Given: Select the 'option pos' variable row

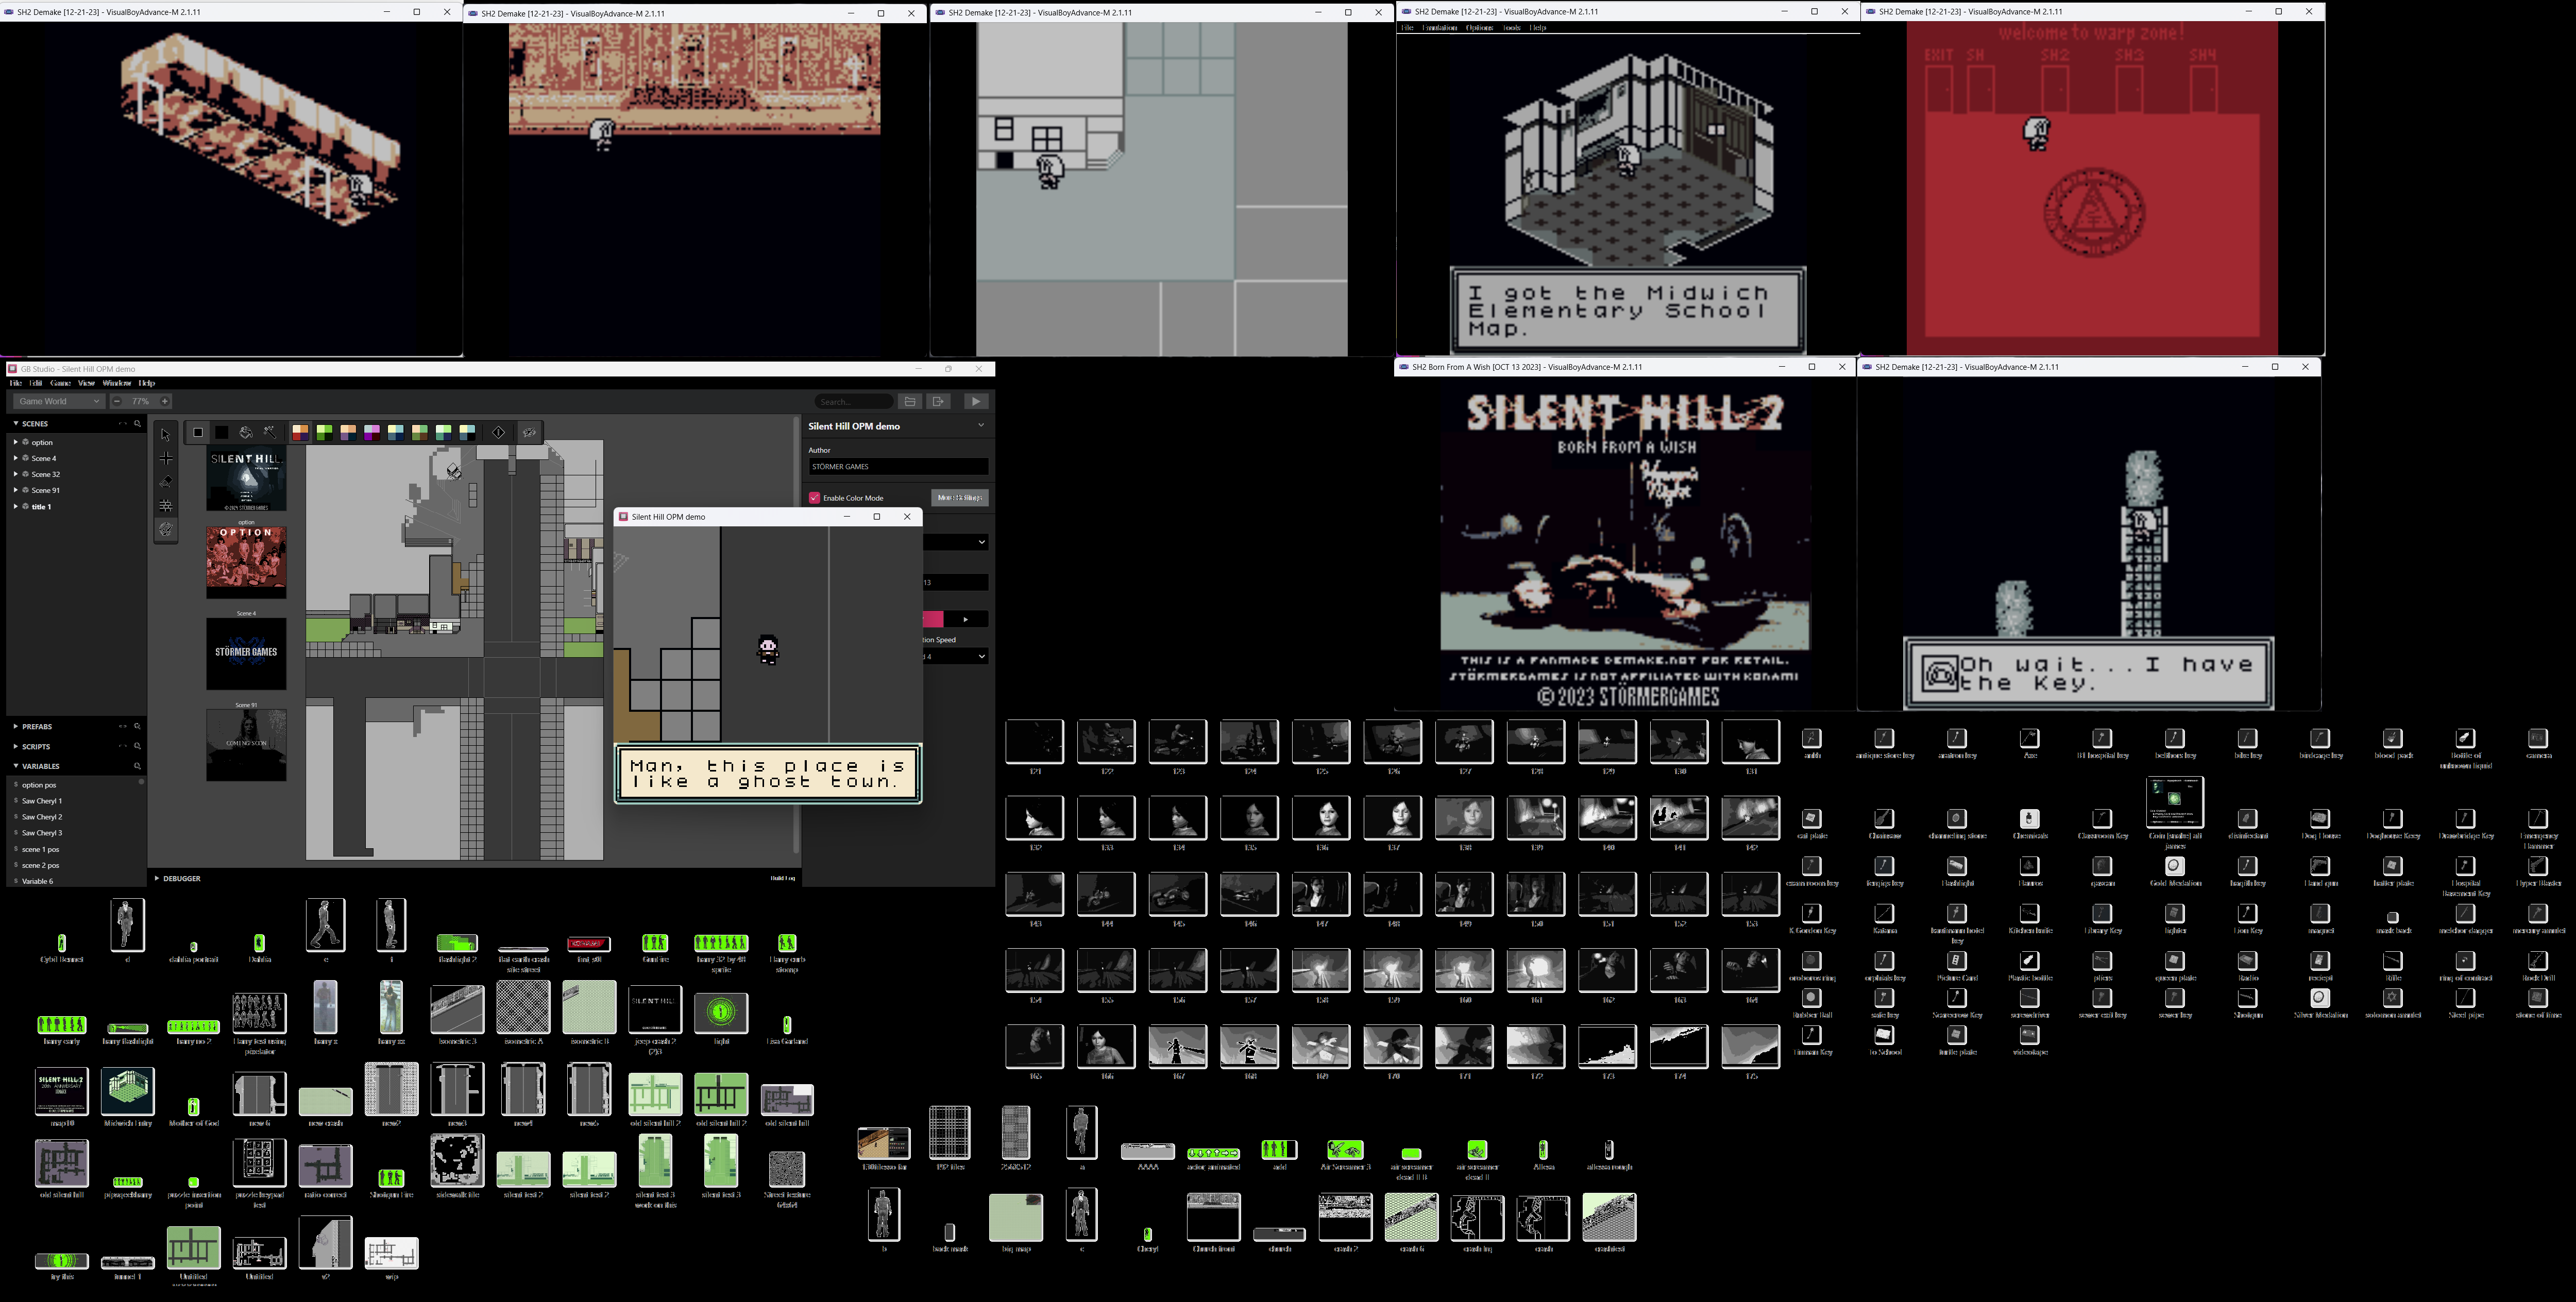Looking at the screenshot, I should (x=76, y=785).
